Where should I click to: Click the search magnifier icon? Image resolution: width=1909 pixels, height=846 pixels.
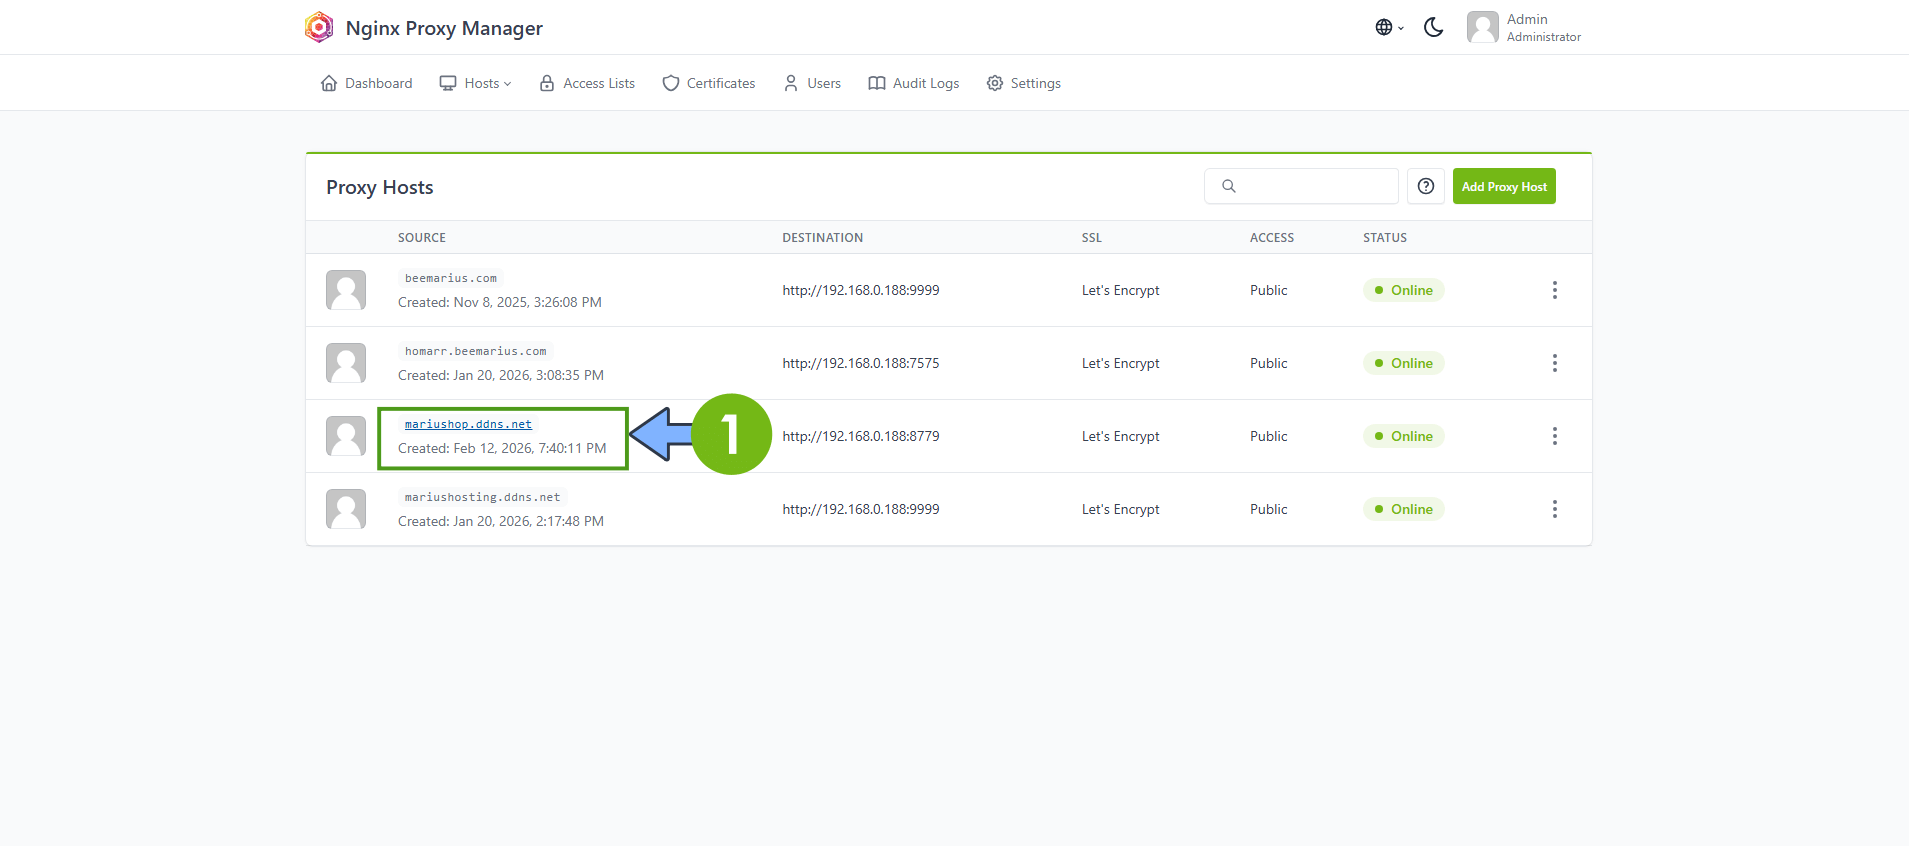click(1229, 186)
